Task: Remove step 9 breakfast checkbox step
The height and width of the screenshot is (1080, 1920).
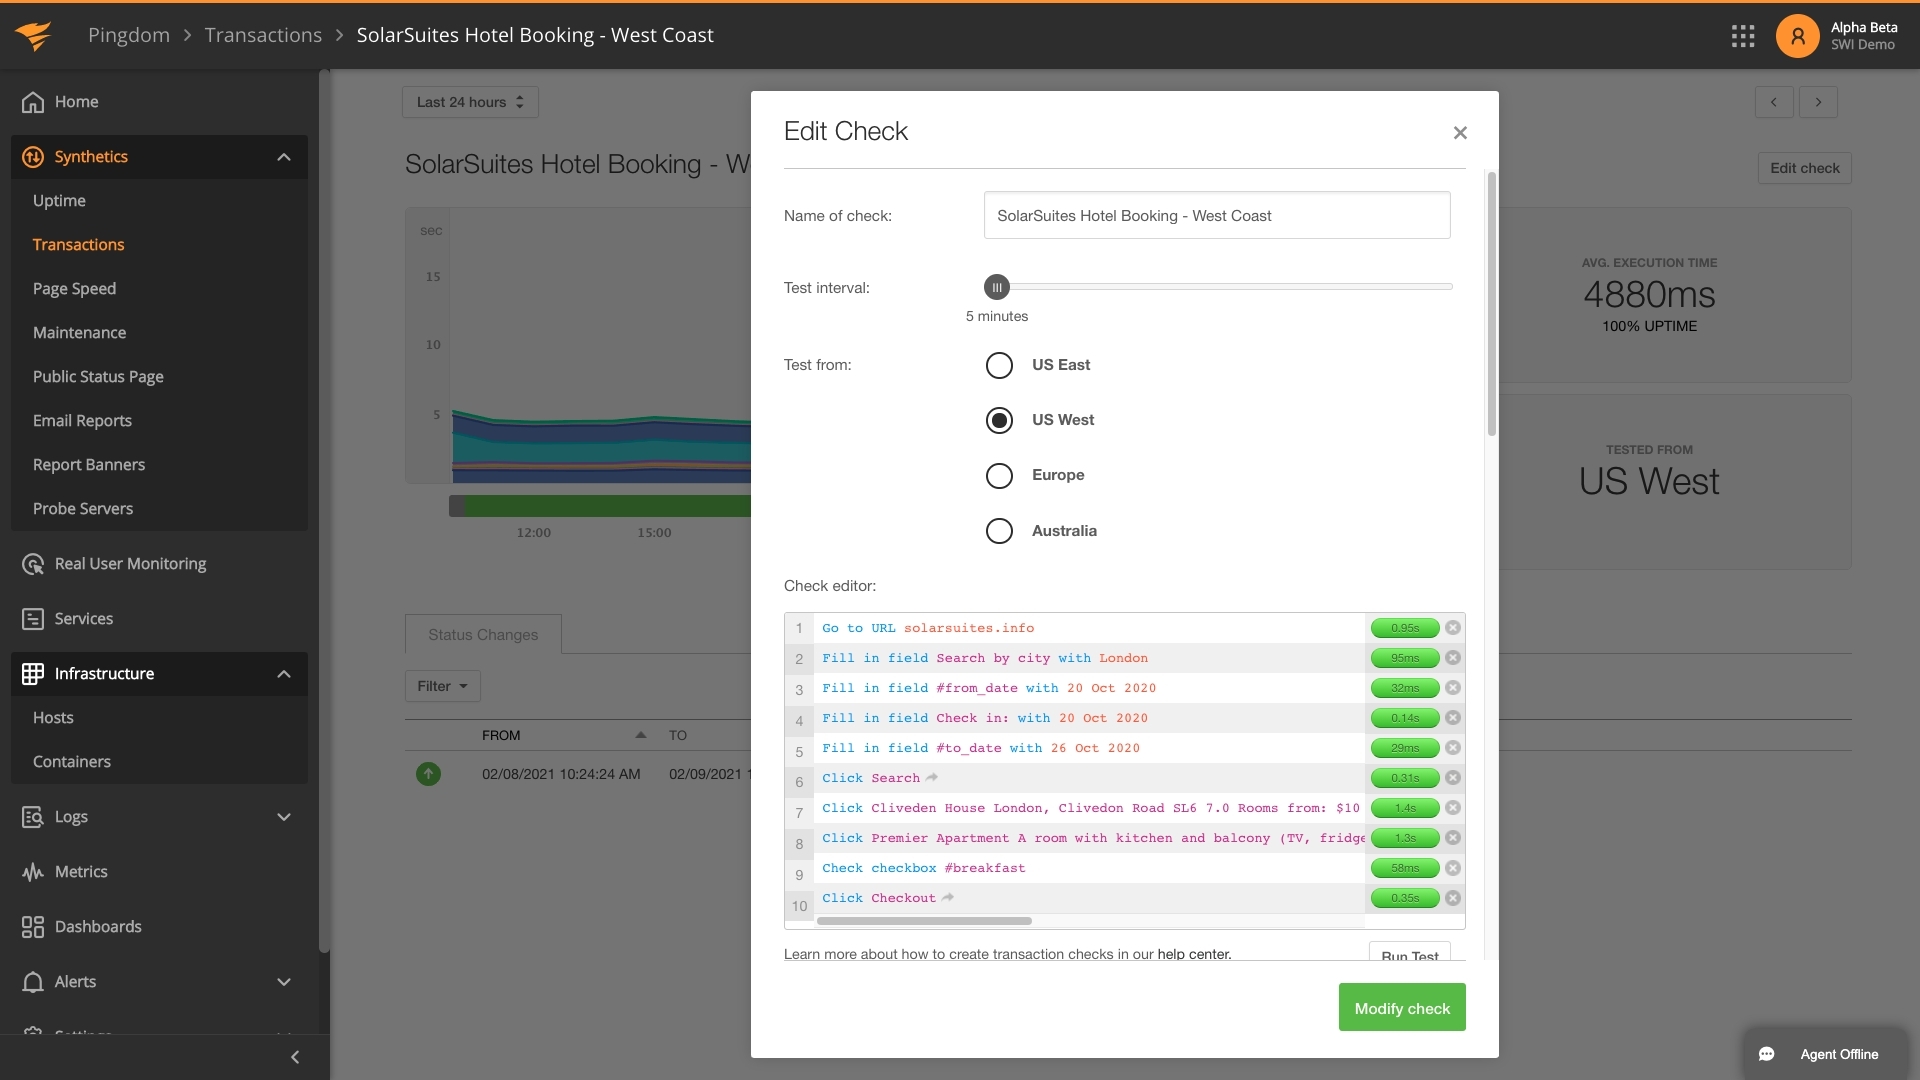Action: click(x=1453, y=868)
